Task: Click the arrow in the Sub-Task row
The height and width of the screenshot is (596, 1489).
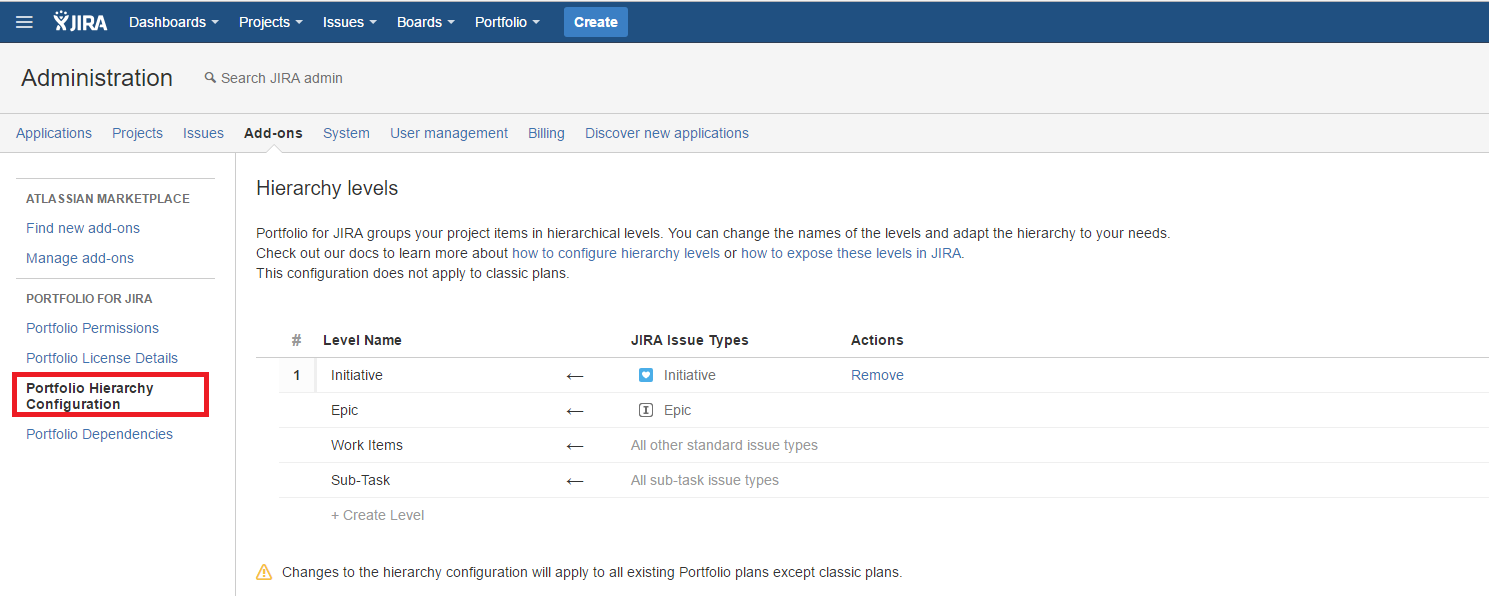Action: tap(575, 481)
